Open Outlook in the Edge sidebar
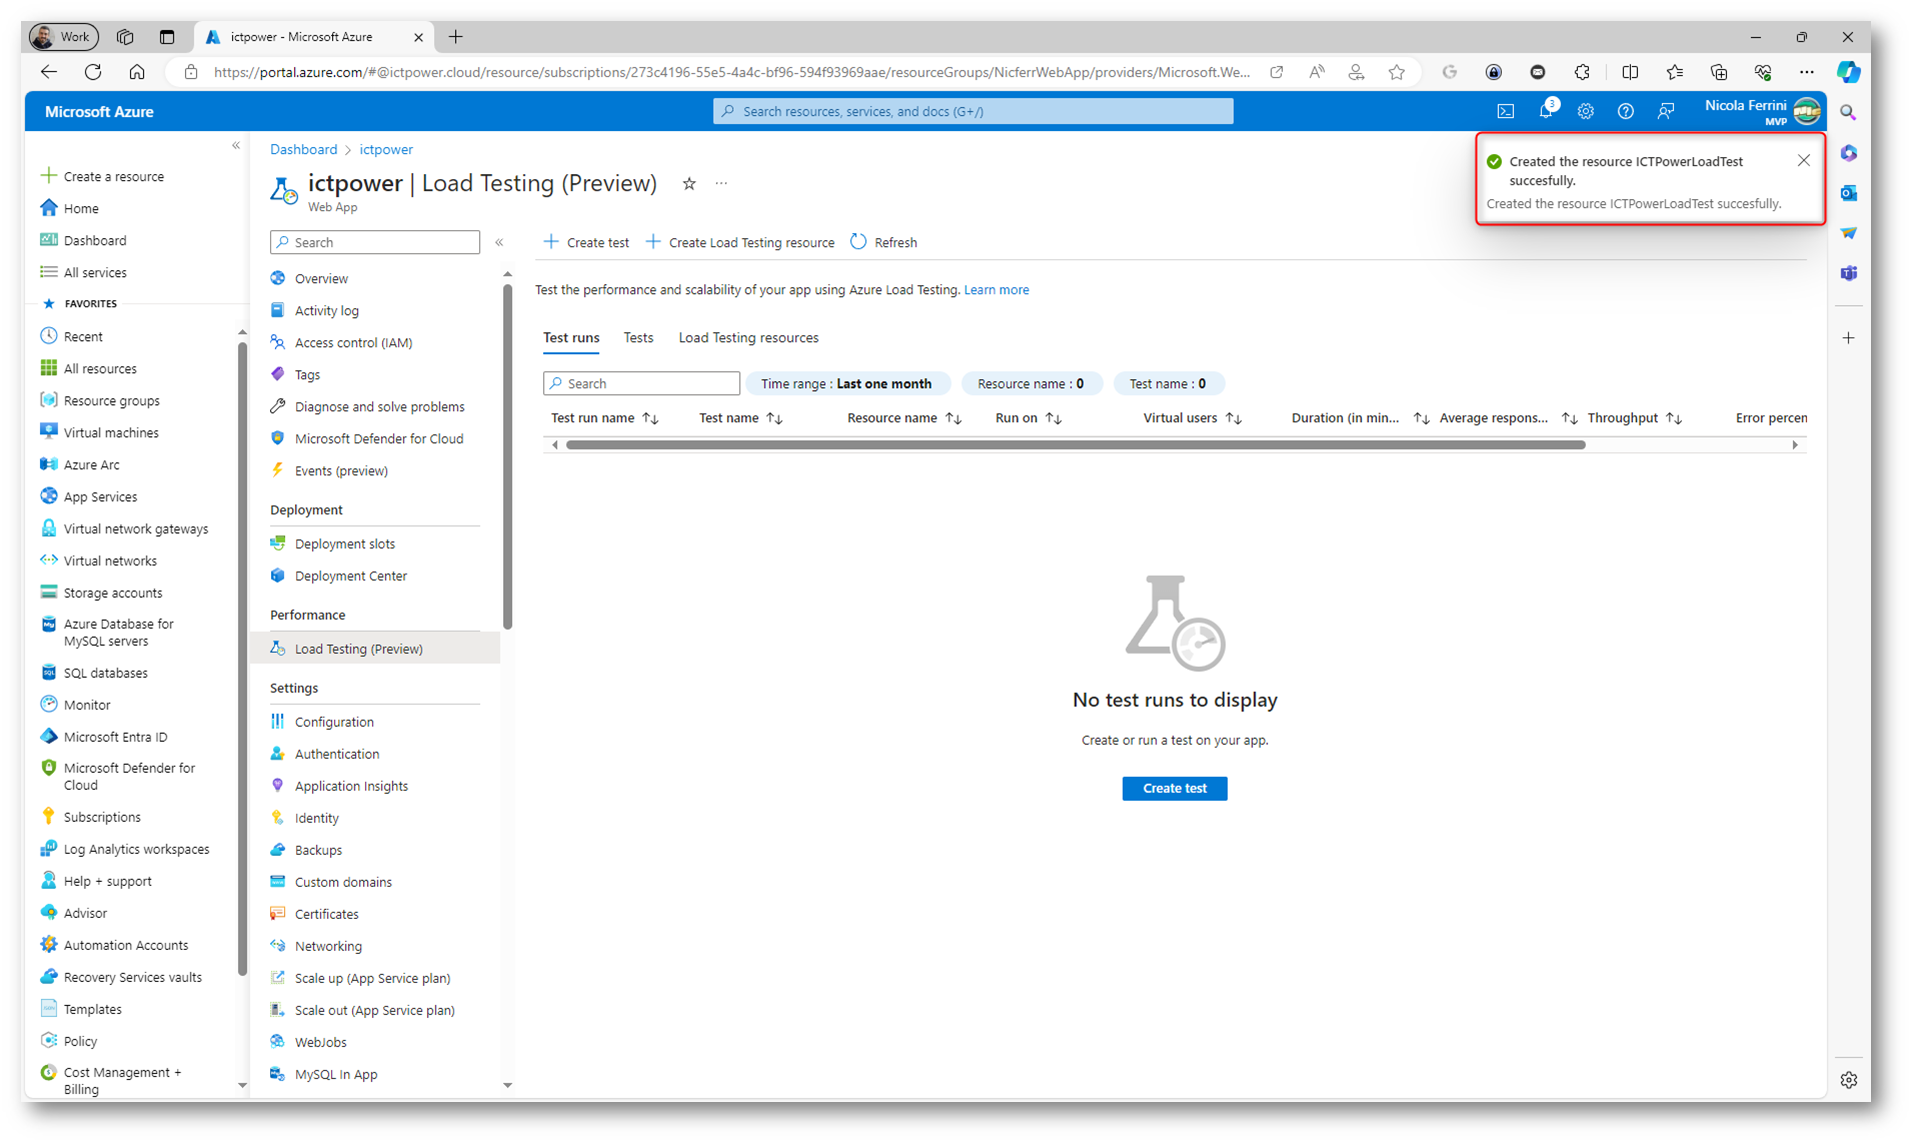 click(x=1848, y=192)
